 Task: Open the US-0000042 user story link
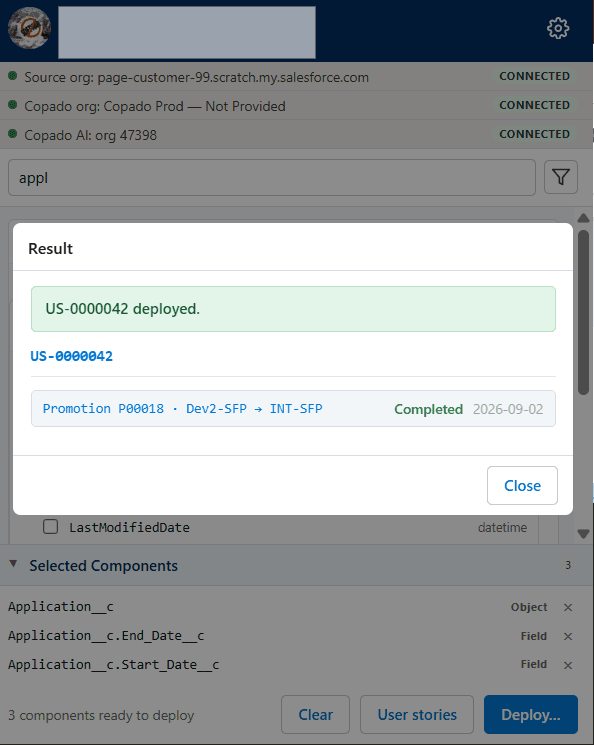(72, 356)
